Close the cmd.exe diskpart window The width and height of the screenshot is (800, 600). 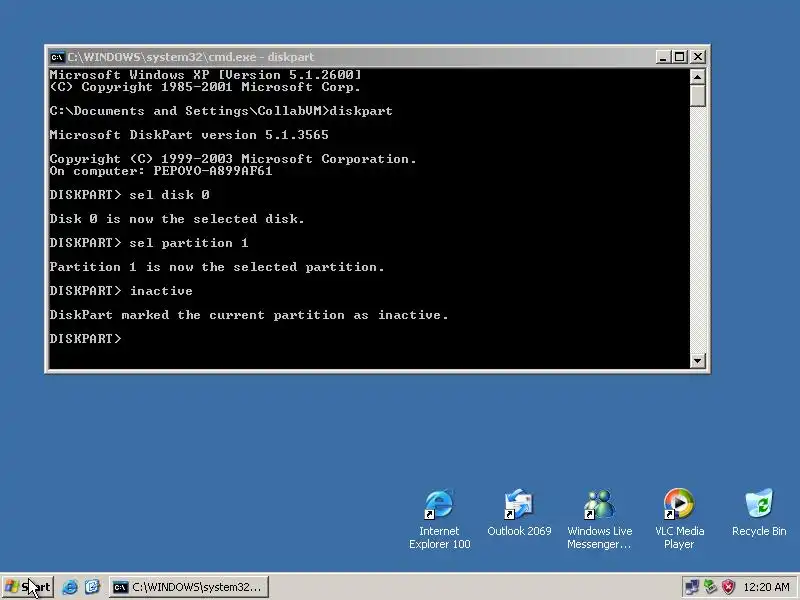(x=697, y=57)
